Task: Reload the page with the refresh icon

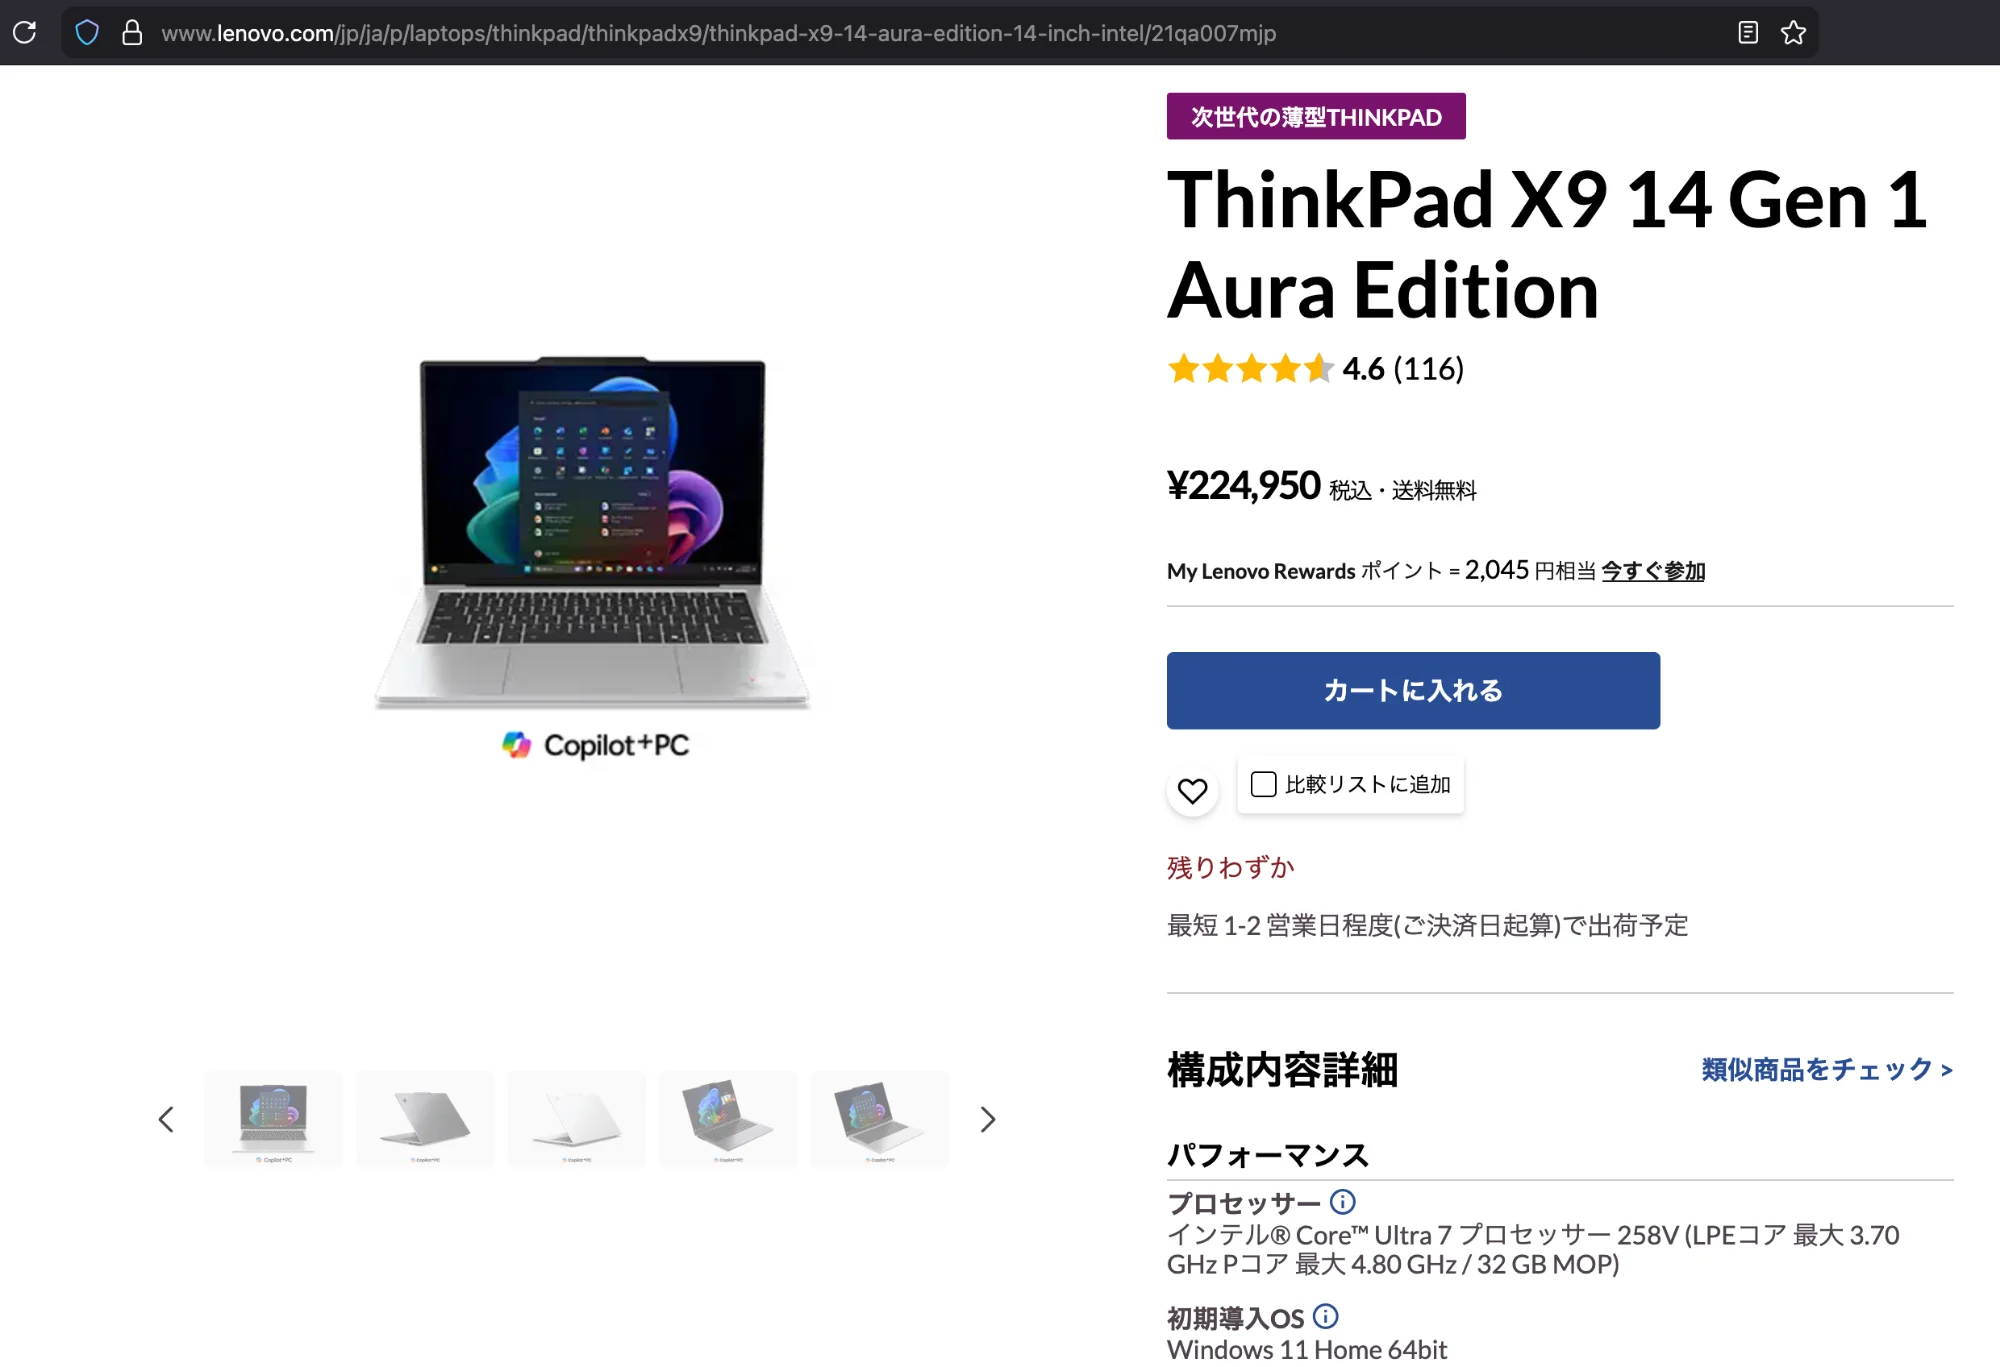Action: [x=25, y=32]
